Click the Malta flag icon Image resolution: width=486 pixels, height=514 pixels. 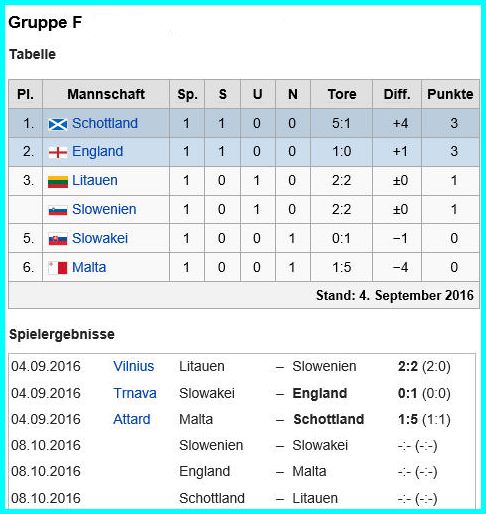pyautogui.click(x=58, y=268)
